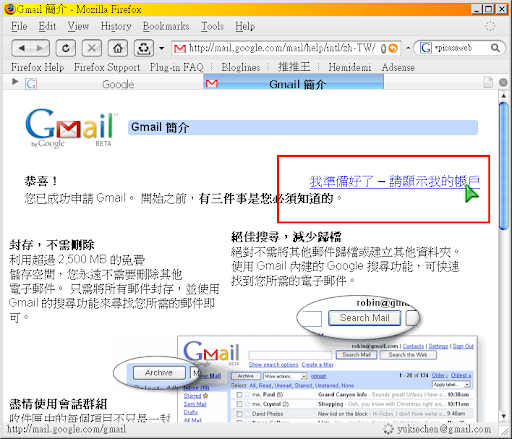Open the Bloglines bookmark

point(241,67)
